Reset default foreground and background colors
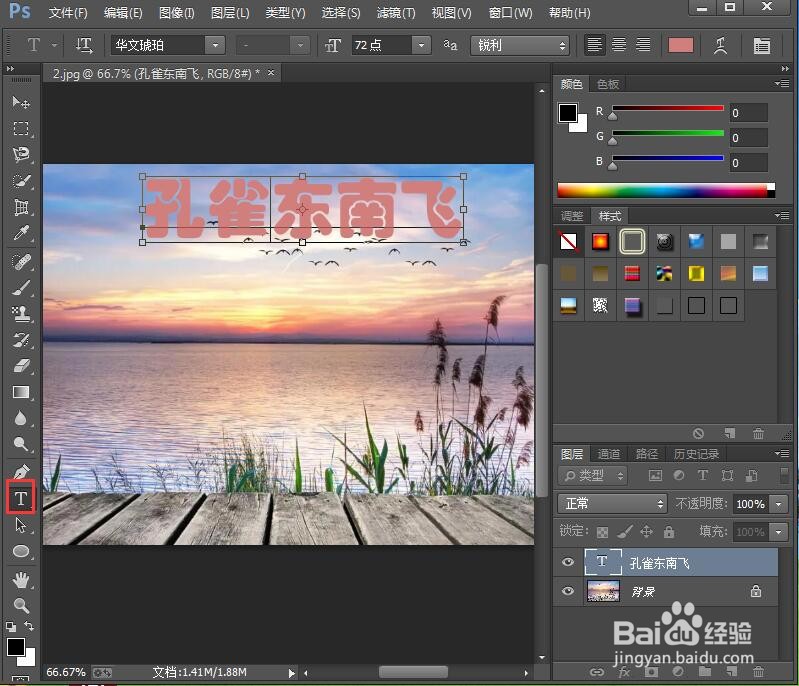The height and width of the screenshot is (686, 799). 11,626
